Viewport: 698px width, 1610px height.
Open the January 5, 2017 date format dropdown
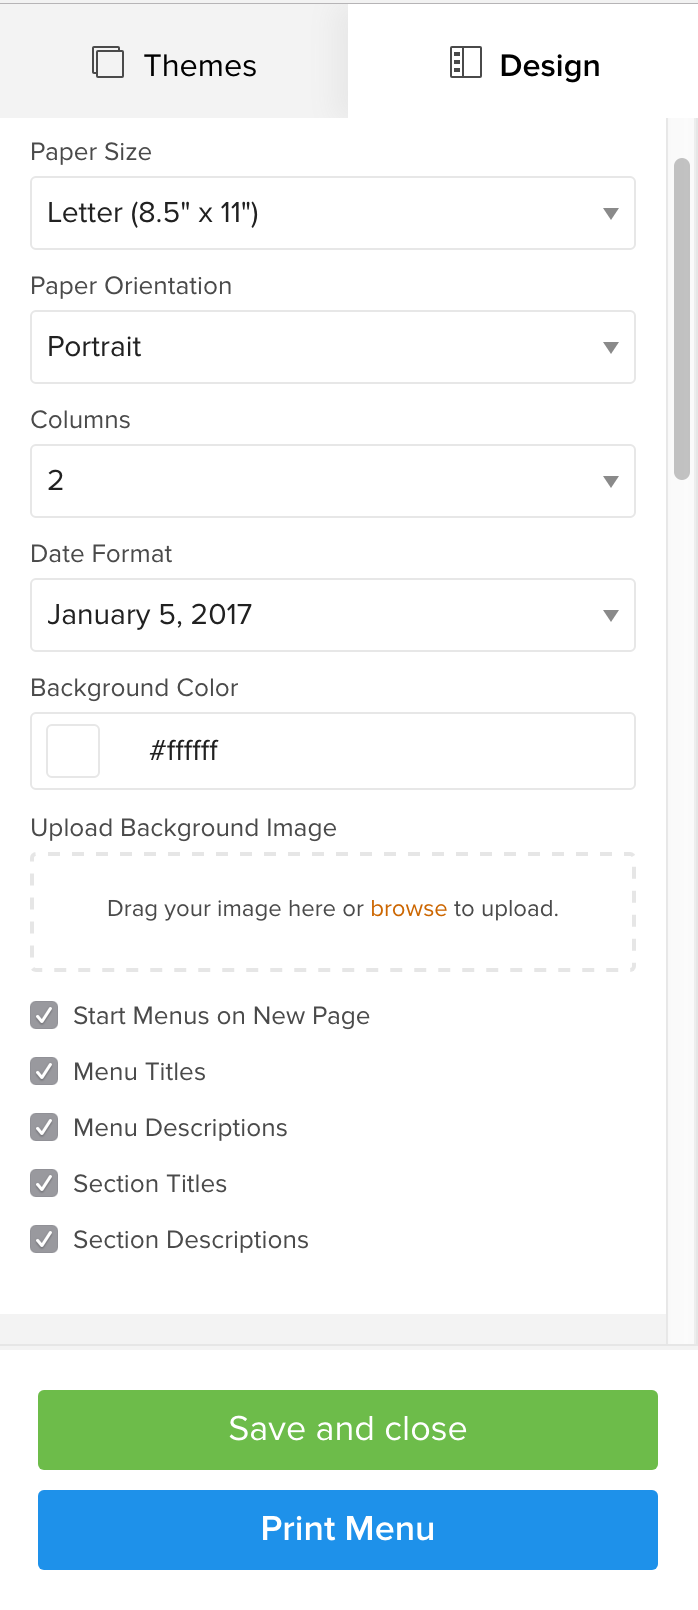333,615
